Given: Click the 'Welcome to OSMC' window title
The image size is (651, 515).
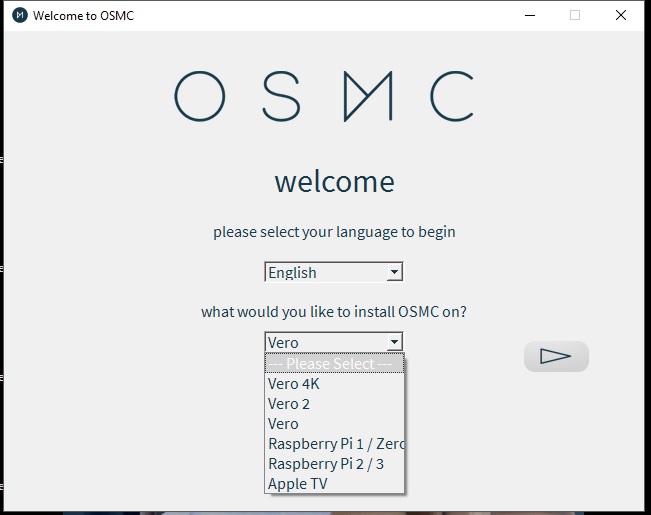Looking at the screenshot, I should coord(83,16).
